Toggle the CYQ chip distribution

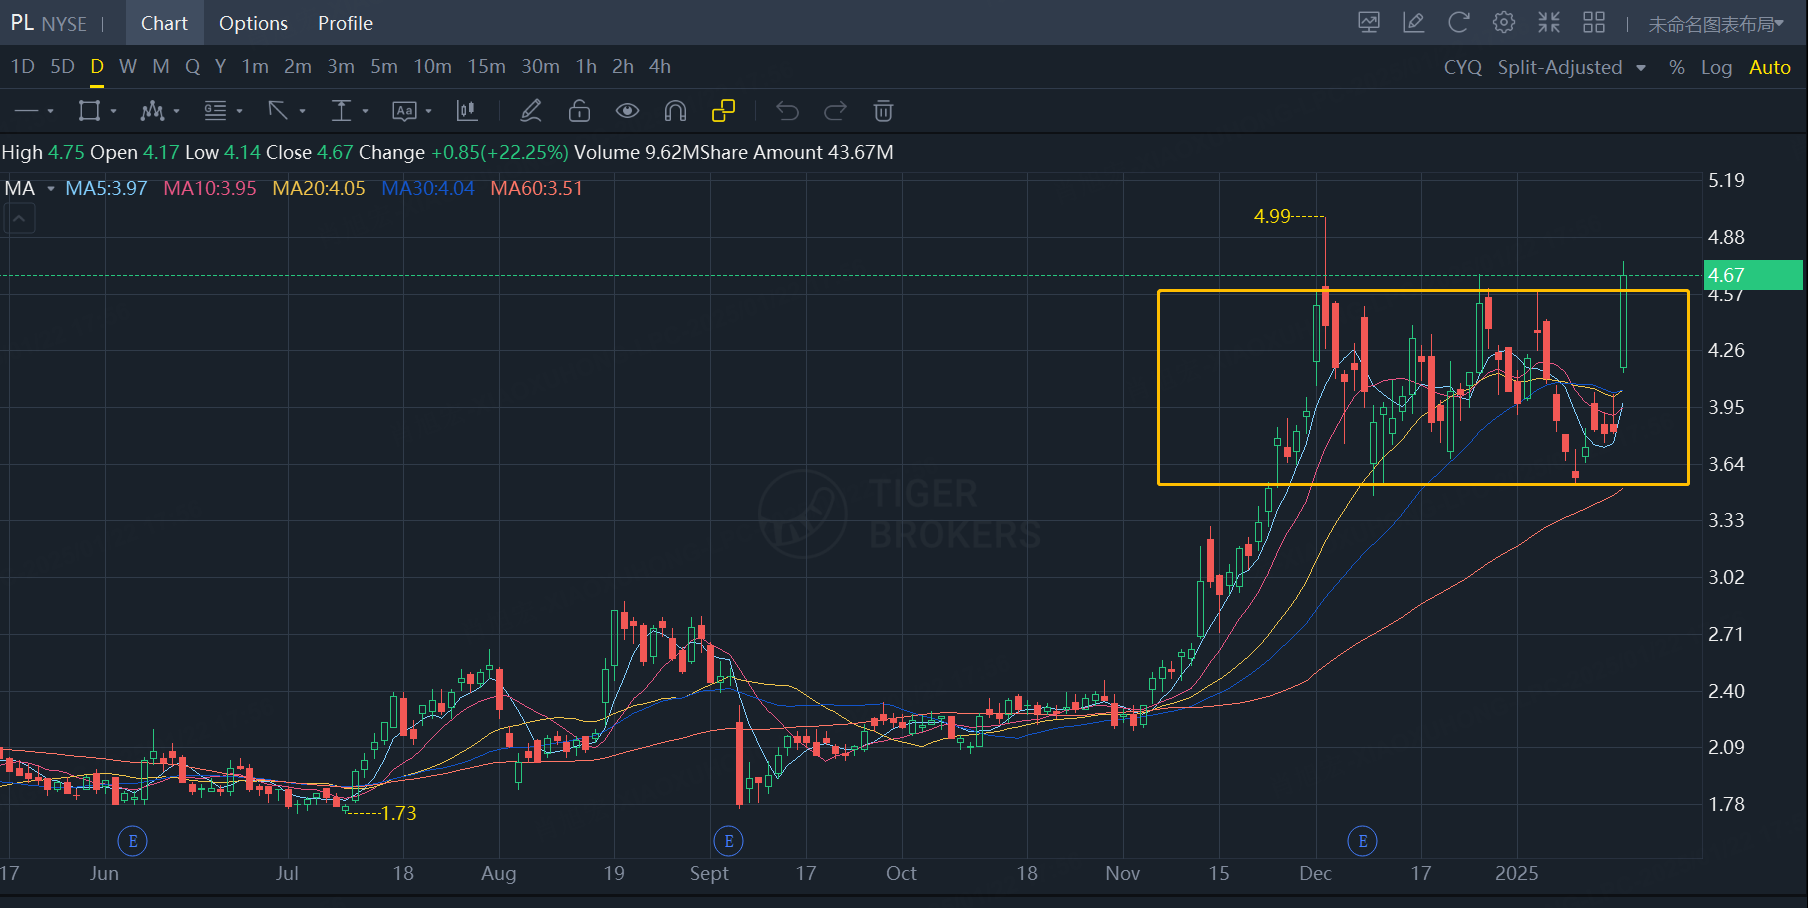point(1463,67)
